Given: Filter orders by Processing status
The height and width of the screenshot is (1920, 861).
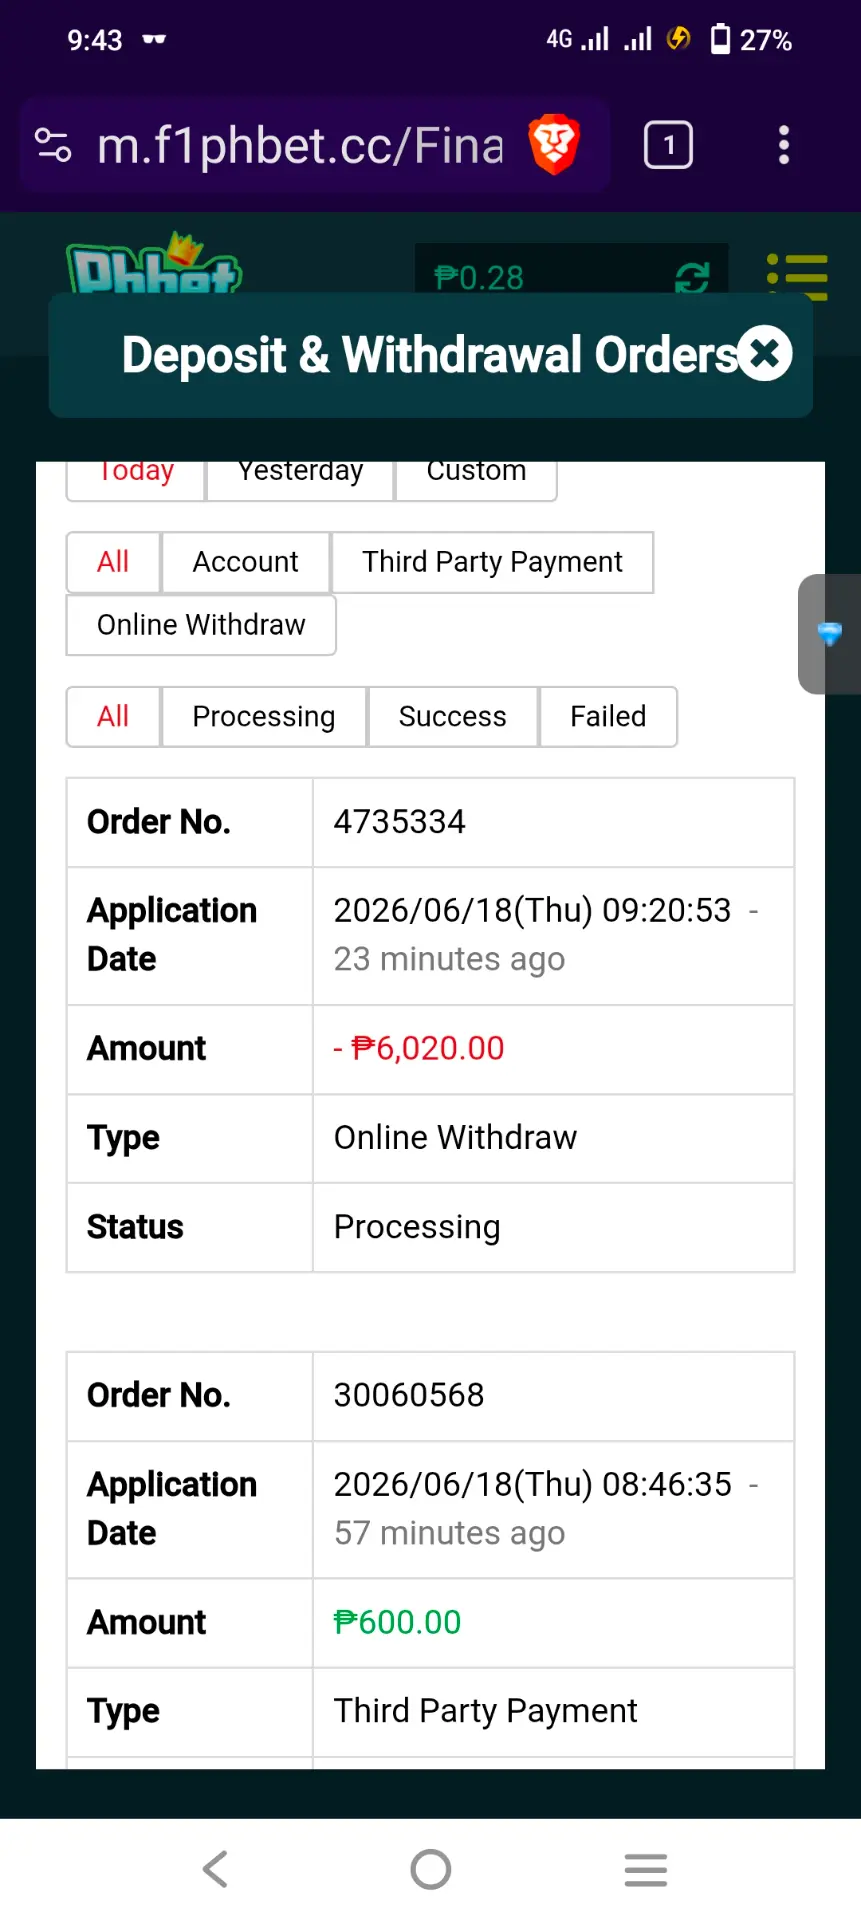Looking at the screenshot, I should (x=264, y=716).
